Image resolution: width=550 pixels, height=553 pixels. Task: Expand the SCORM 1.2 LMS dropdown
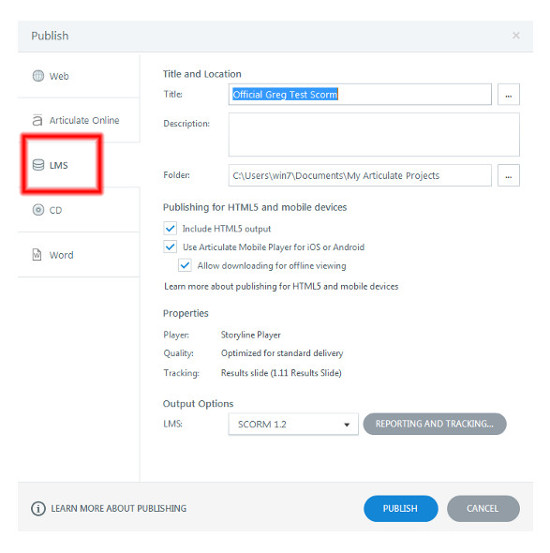click(293, 424)
